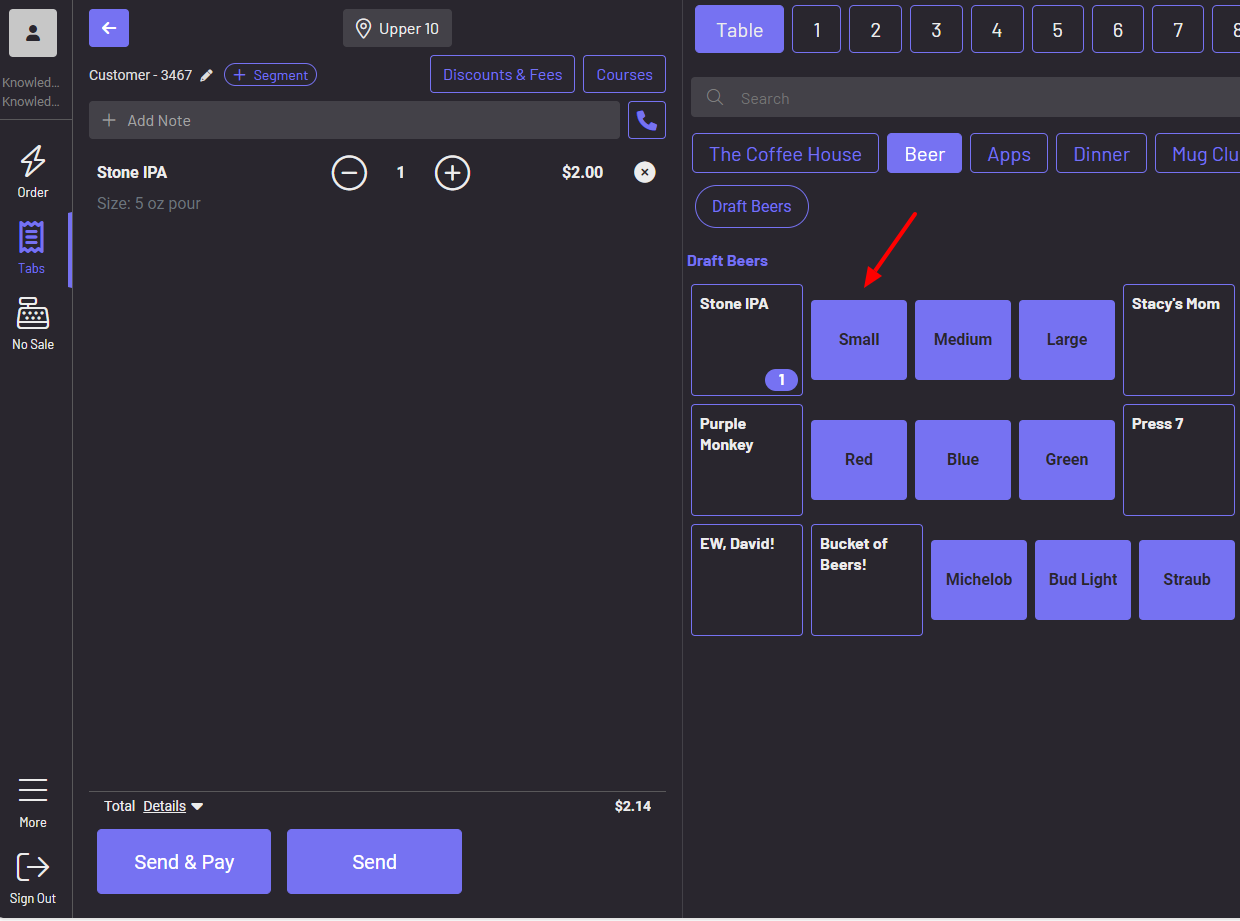Toggle the Draft Beers filter chip
The height and width of the screenshot is (921, 1240).
click(x=751, y=206)
